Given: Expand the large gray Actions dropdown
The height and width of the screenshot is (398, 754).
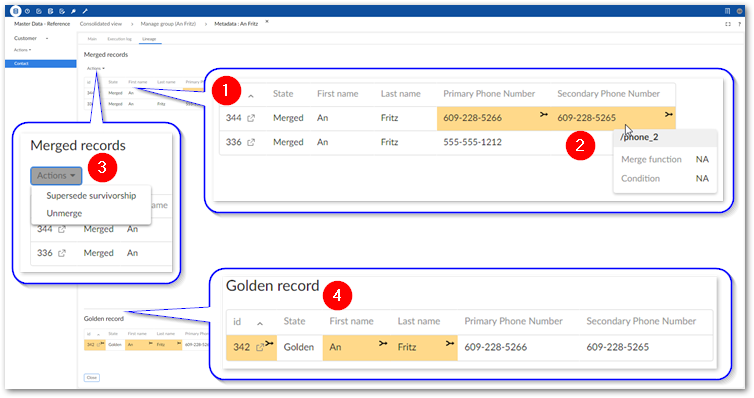Looking at the screenshot, I should coord(56,175).
